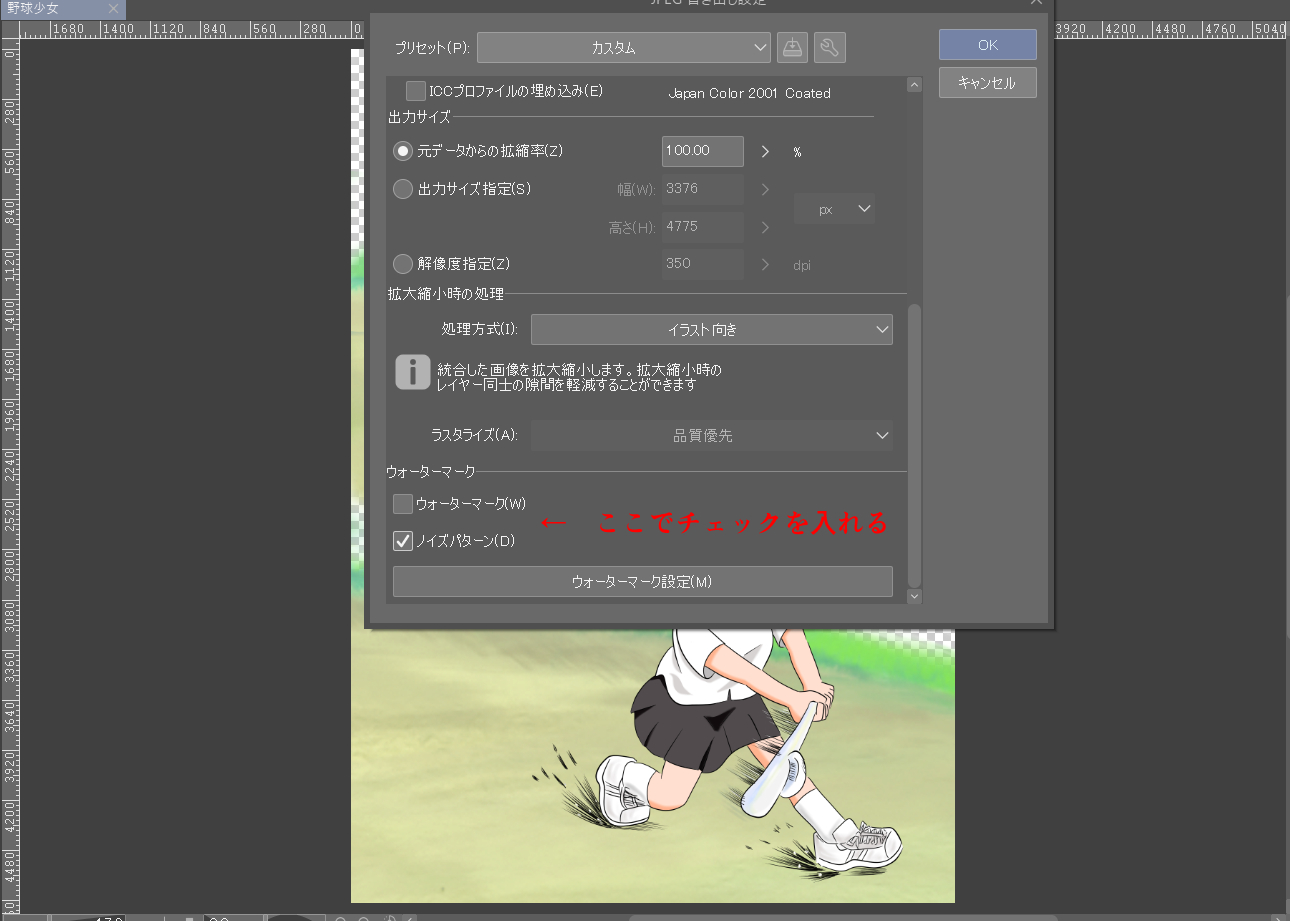The width and height of the screenshot is (1290, 921).
Task: Open the カスタム preset dropdown
Action: click(623, 47)
